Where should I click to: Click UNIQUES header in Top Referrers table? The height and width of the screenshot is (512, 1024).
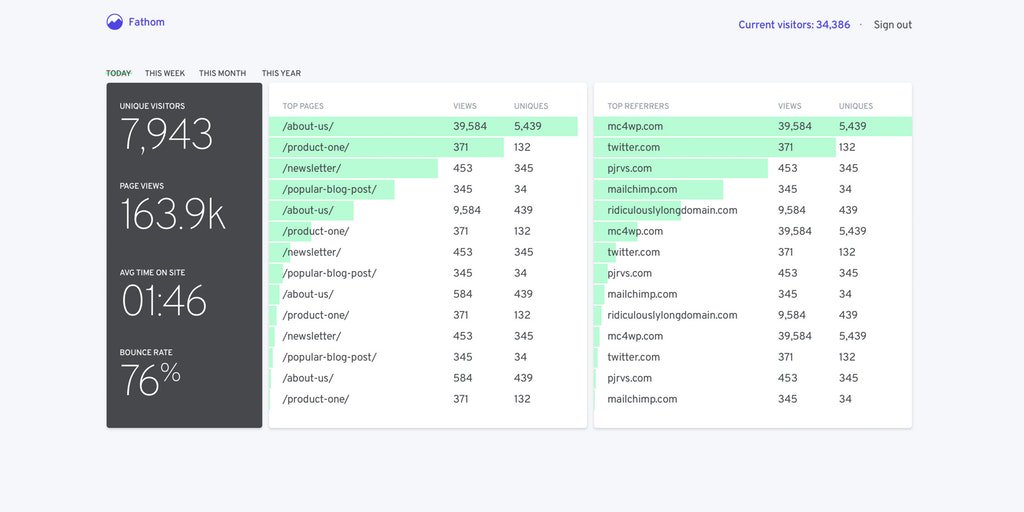pos(856,106)
